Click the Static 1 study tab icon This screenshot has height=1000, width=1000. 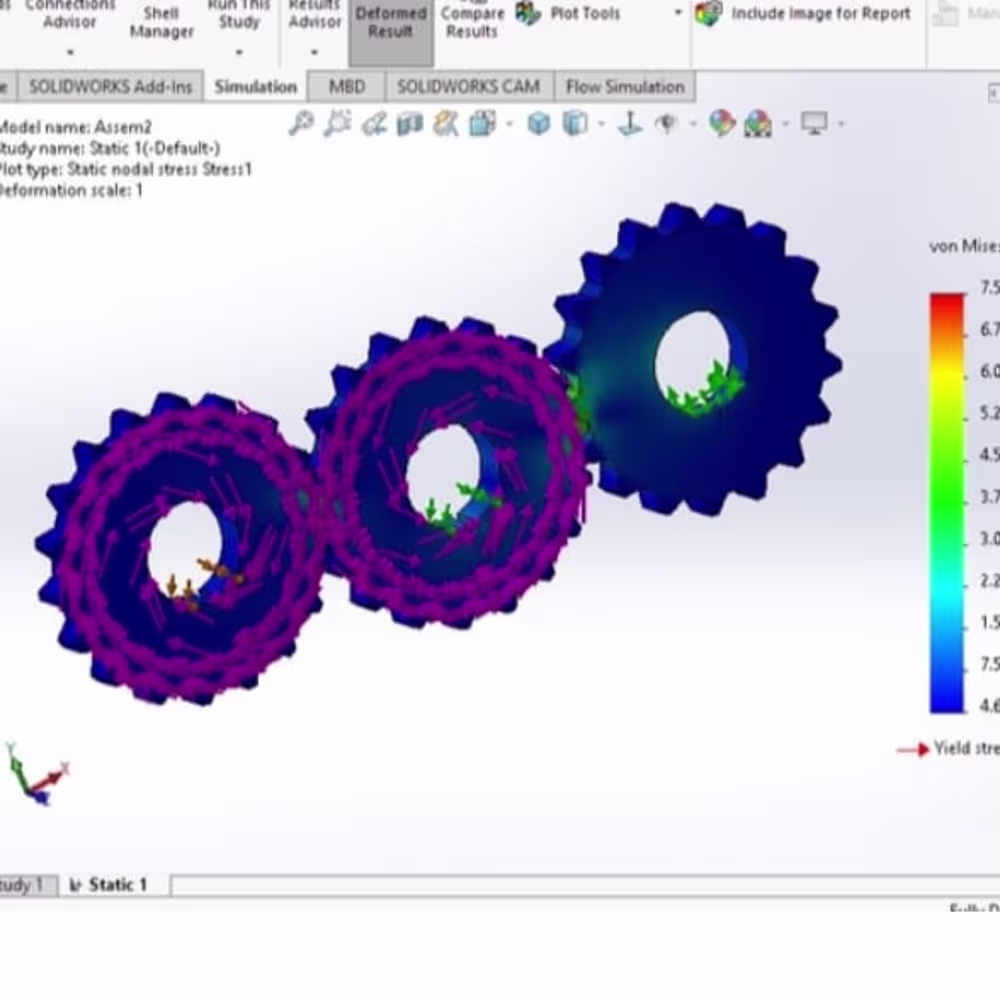pyautogui.click(x=76, y=885)
